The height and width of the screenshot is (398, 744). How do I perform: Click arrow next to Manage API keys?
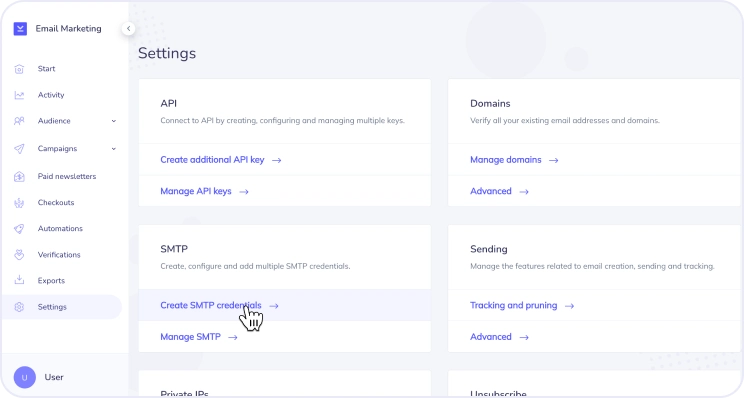click(244, 192)
